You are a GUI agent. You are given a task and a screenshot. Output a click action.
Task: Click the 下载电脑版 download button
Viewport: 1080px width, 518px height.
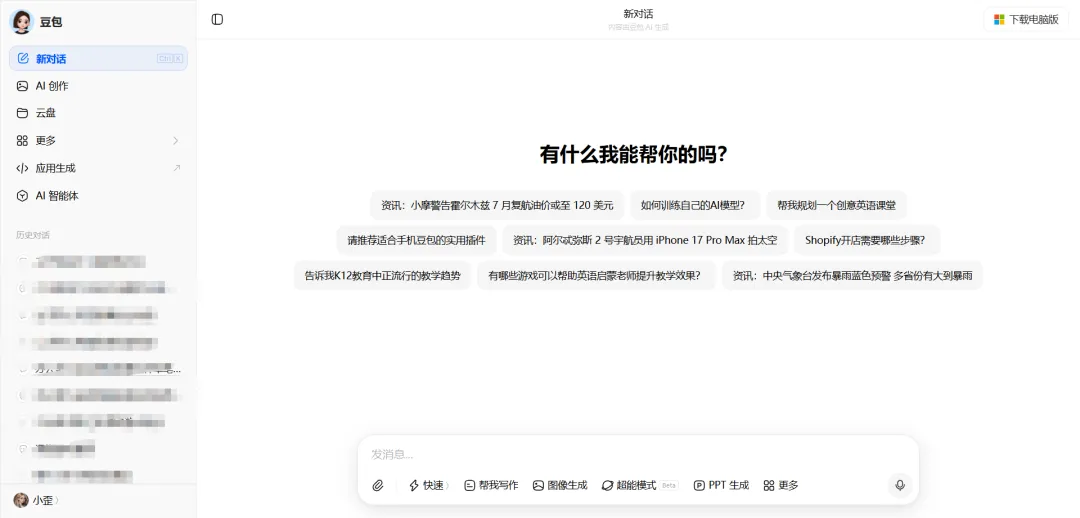(x=1026, y=19)
